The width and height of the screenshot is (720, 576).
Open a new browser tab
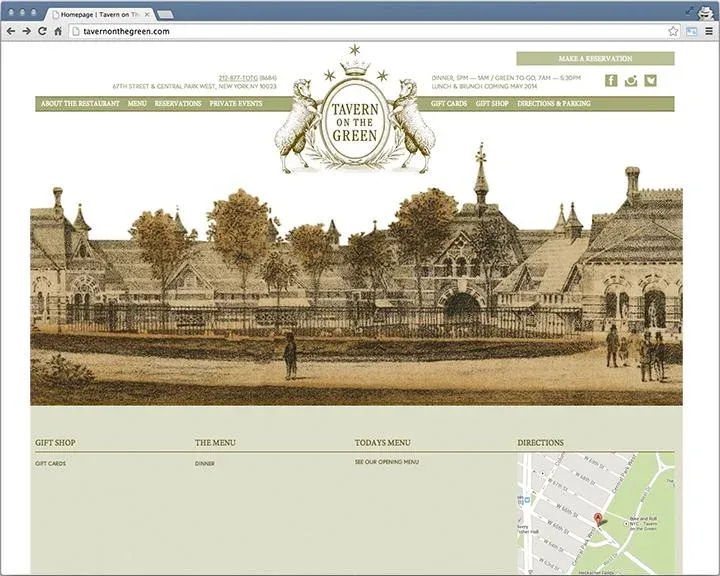(x=165, y=15)
